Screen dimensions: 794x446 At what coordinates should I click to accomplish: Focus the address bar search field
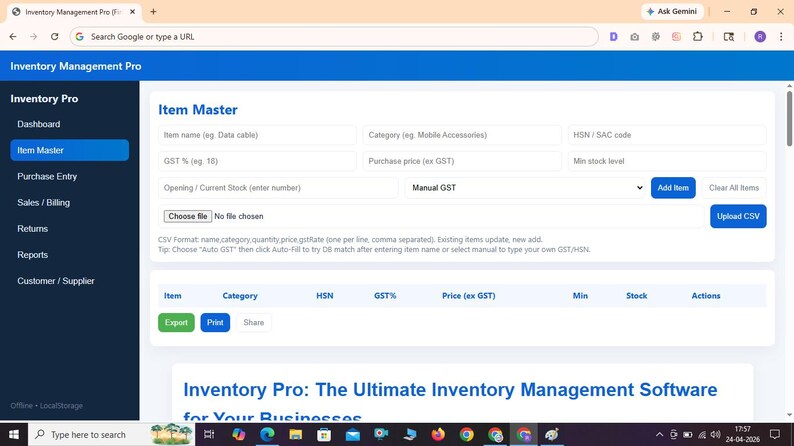coord(334,36)
